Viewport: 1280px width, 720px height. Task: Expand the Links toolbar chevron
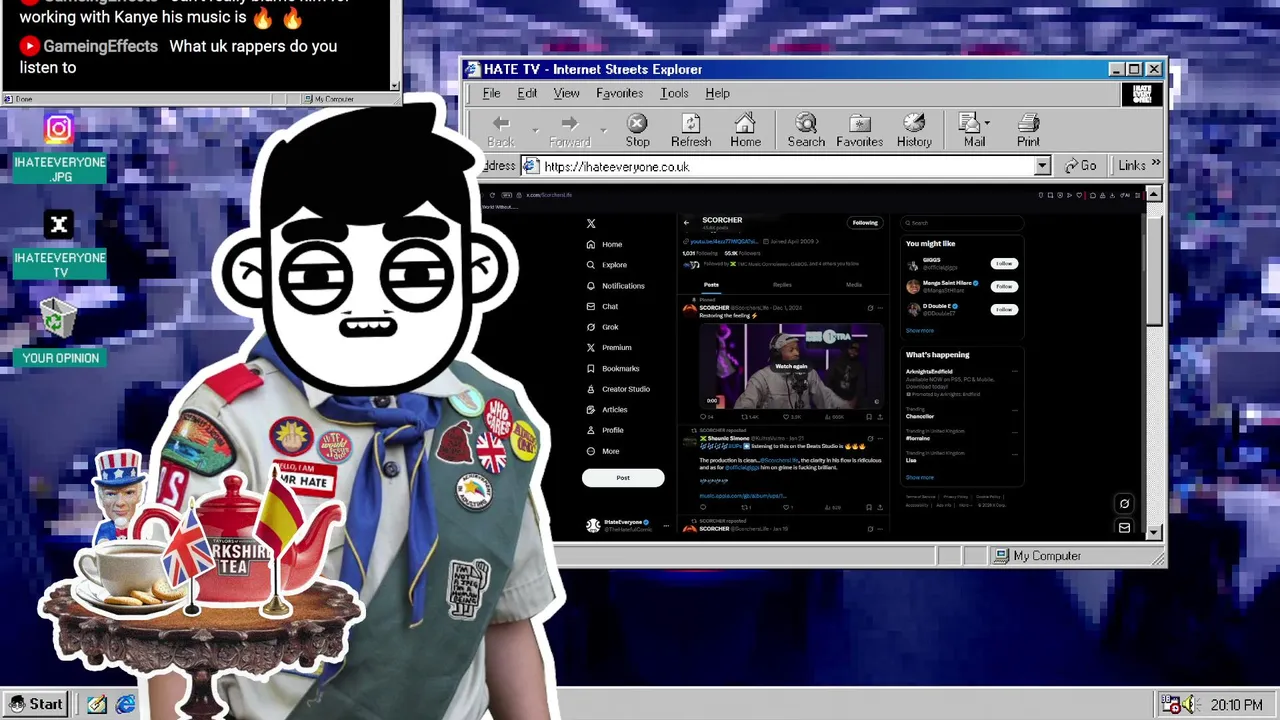pos(1155,163)
